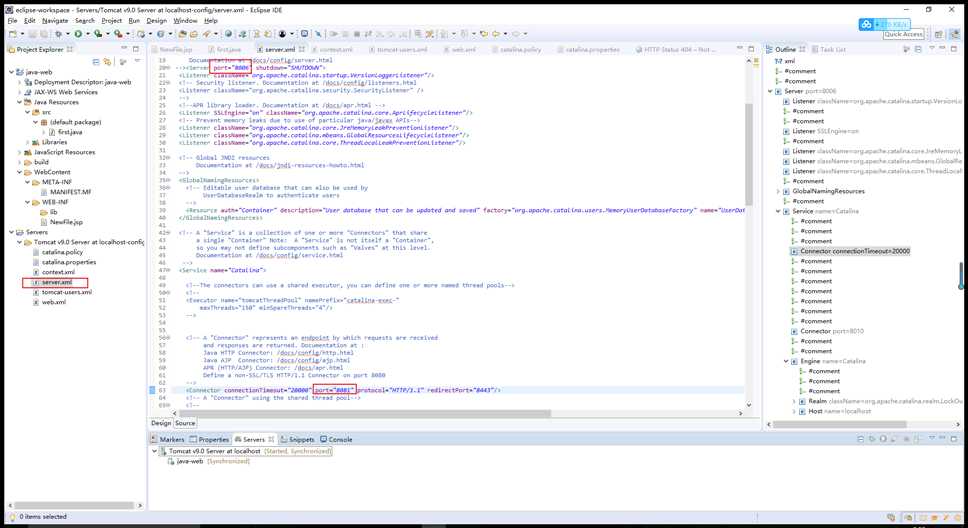Click the green Run toolbar icon
The width and height of the screenshot is (968, 528).
tap(78, 34)
